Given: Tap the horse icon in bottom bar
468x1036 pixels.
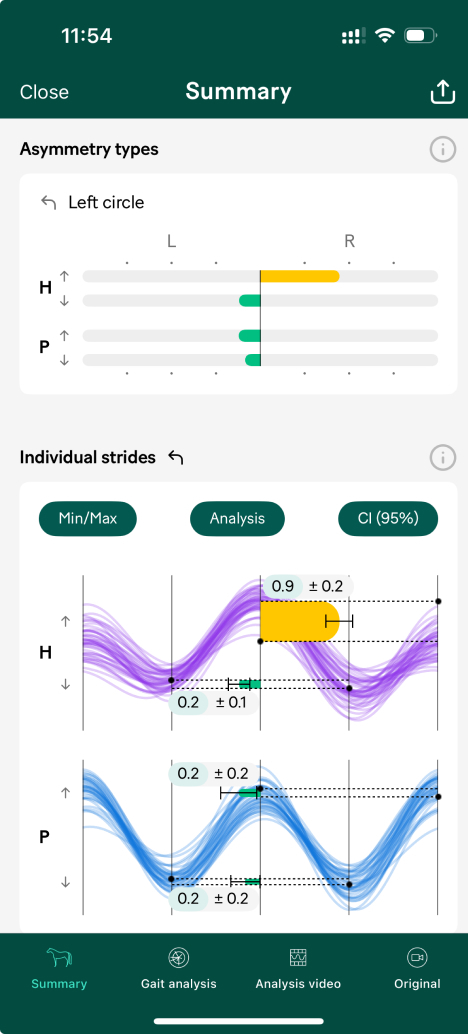Looking at the screenshot, I should (59, 957).
